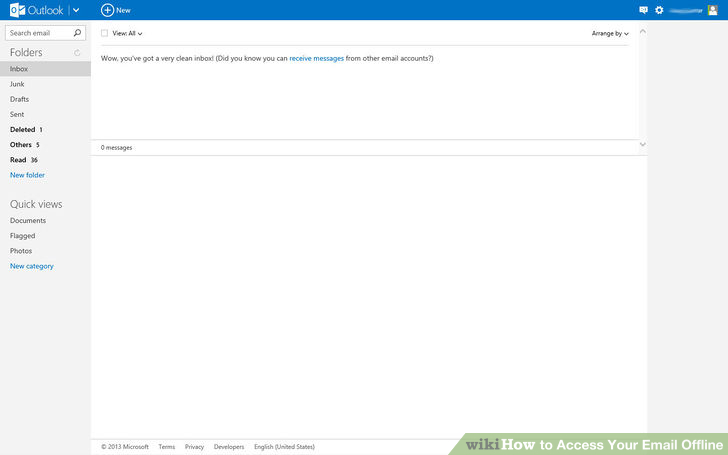Click the scroll down arrow of message list
Screen dimensions: 728x455
coord(643,144)
